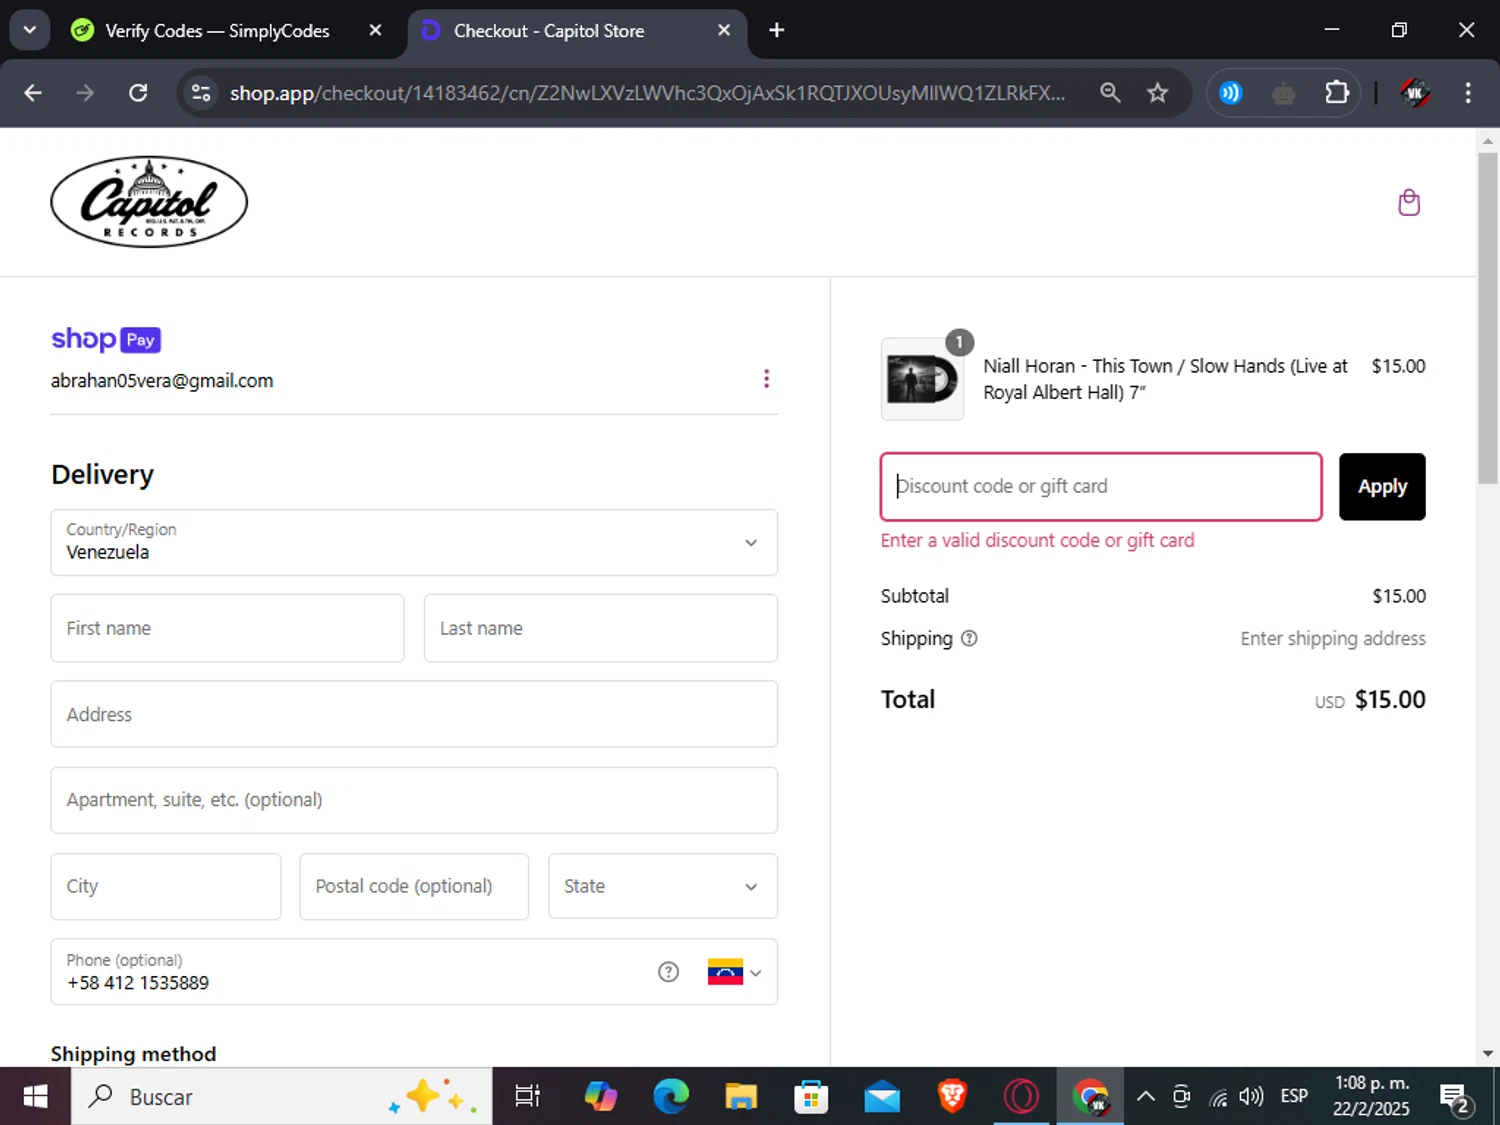This screenshot has height=1125, width=1500.
Task: Click the Shop Pay logo
Action: tap(106, 339)
